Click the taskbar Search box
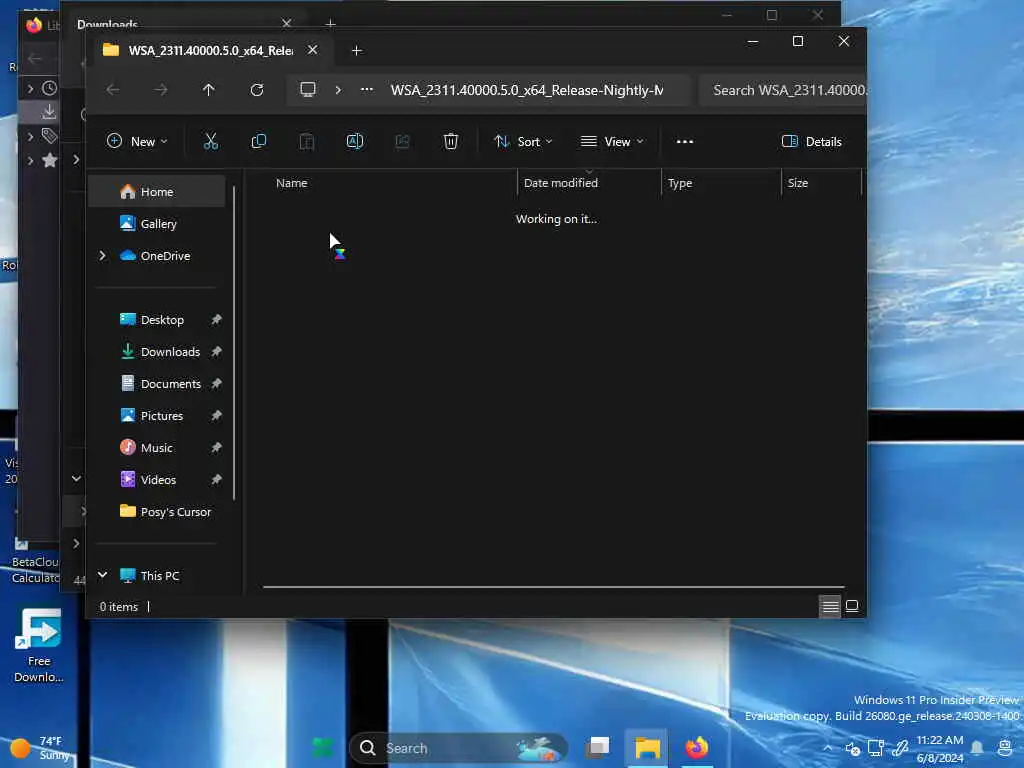This screenshot has width=1024, height=768. (458, 748)
